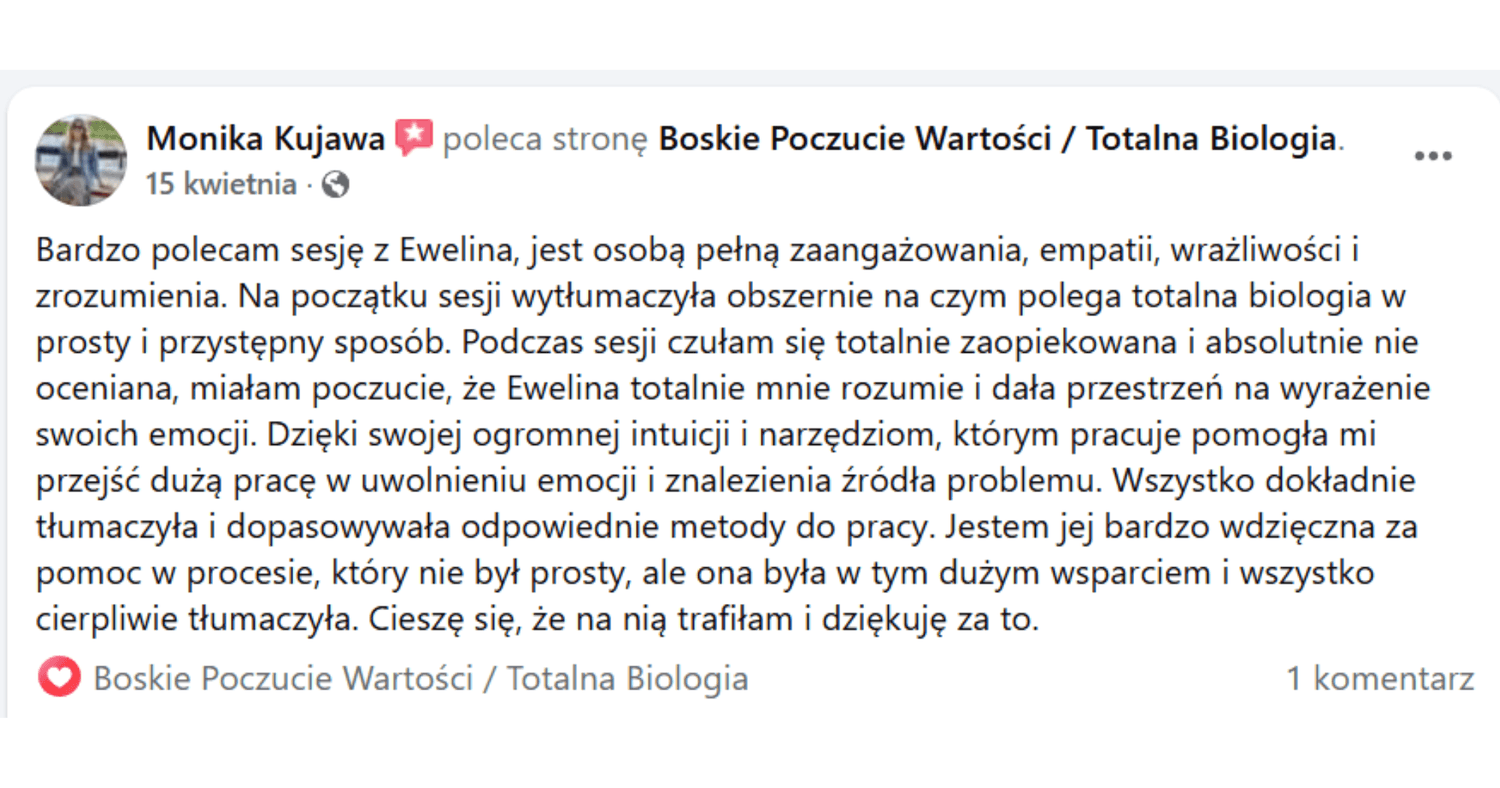Viewport: 1500px width, 788px height.
Task: Click the Monika Kujawa author name
Action: (x=265, y=139)
